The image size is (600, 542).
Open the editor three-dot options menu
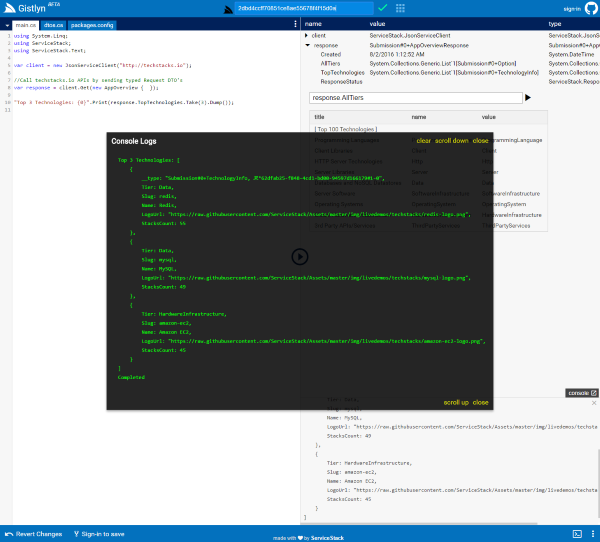295,24
